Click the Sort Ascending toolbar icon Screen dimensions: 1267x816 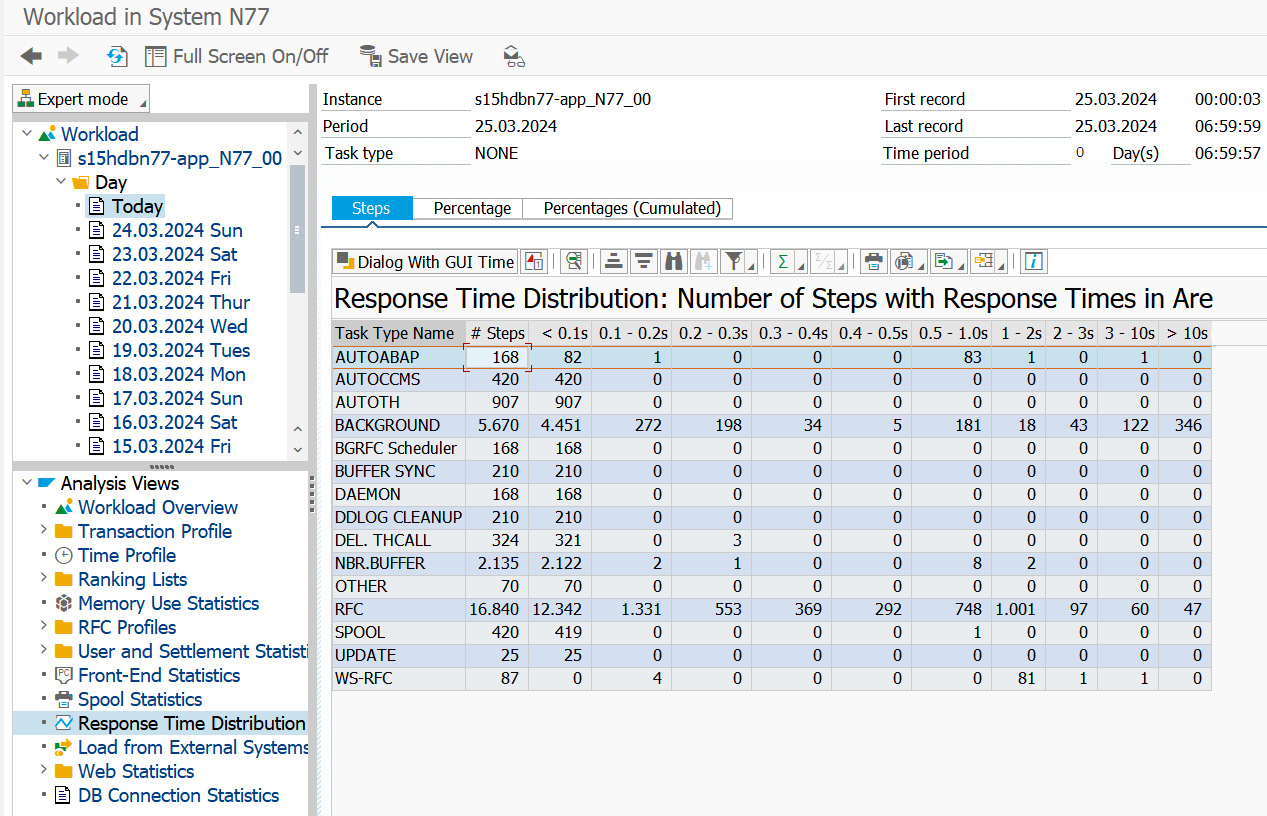tap(614, 262)
